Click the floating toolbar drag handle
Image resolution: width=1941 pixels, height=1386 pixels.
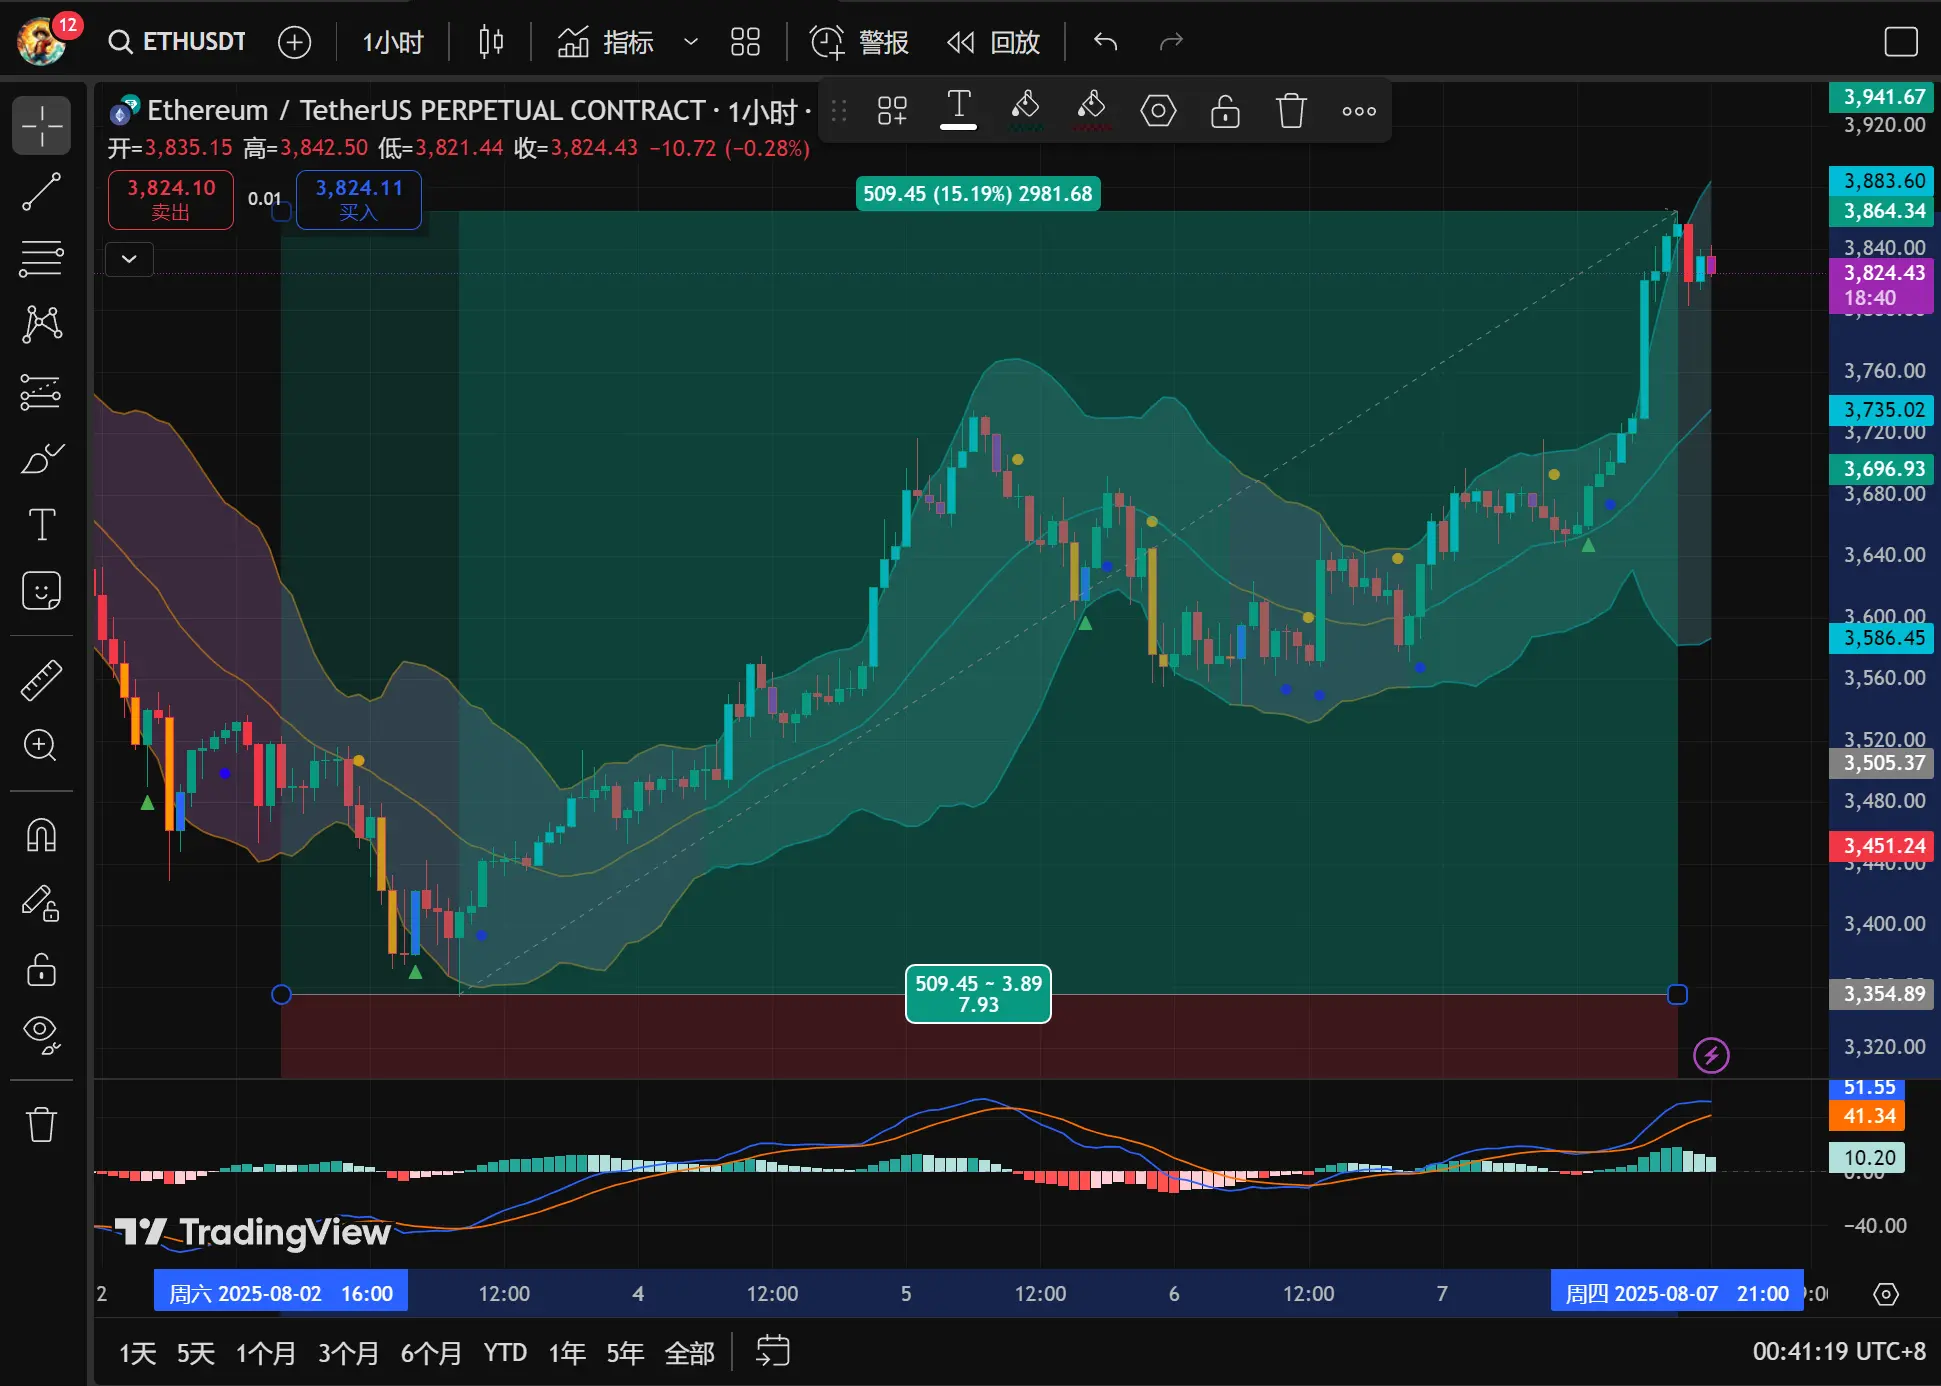point(838,111)
